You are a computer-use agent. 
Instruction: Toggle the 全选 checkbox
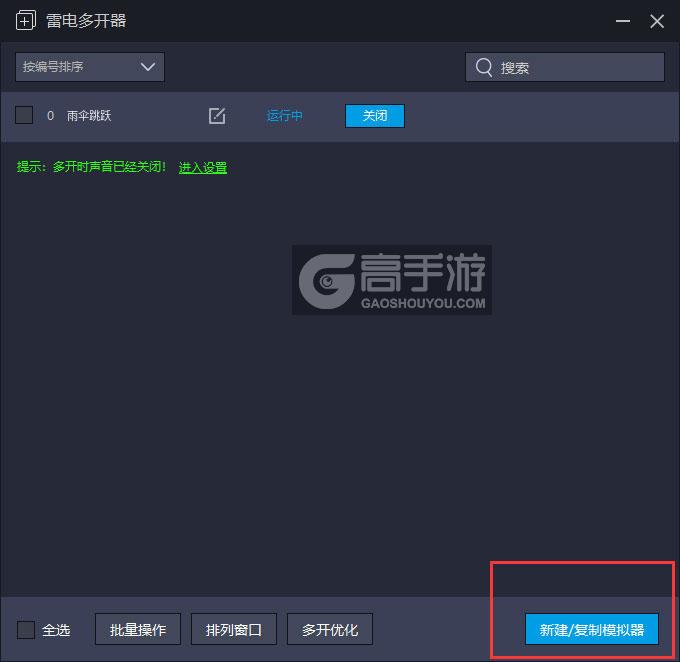[26, 630]
